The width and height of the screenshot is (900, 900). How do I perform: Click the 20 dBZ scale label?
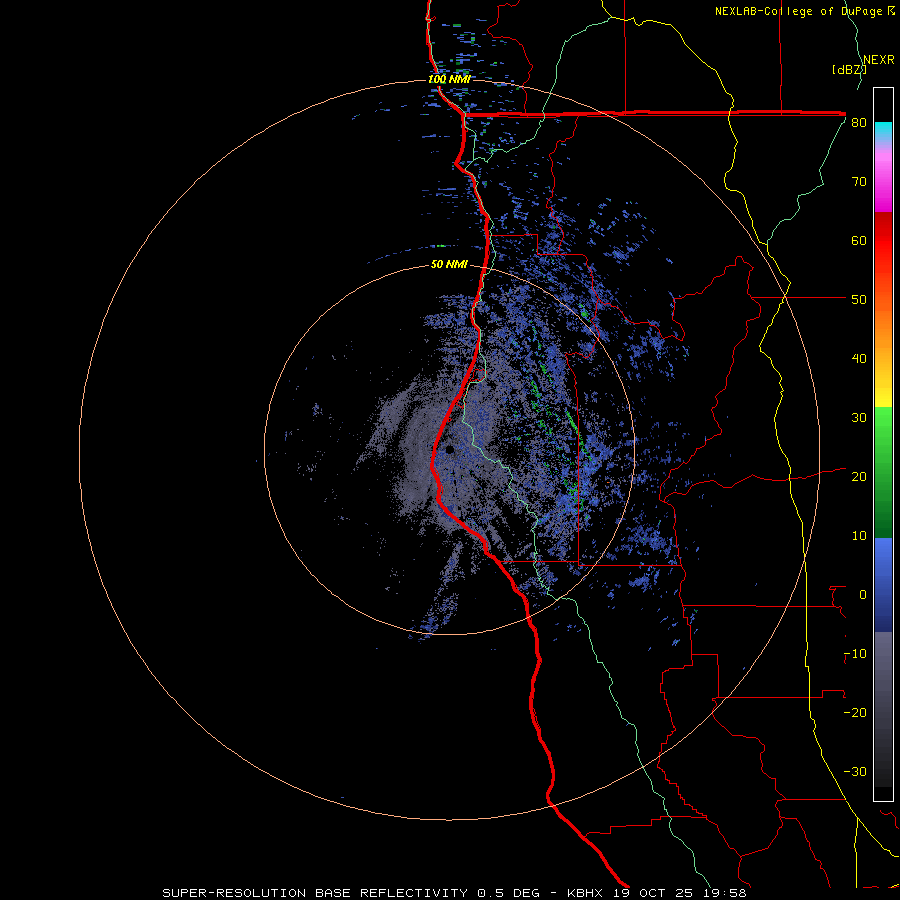point(859,477)
